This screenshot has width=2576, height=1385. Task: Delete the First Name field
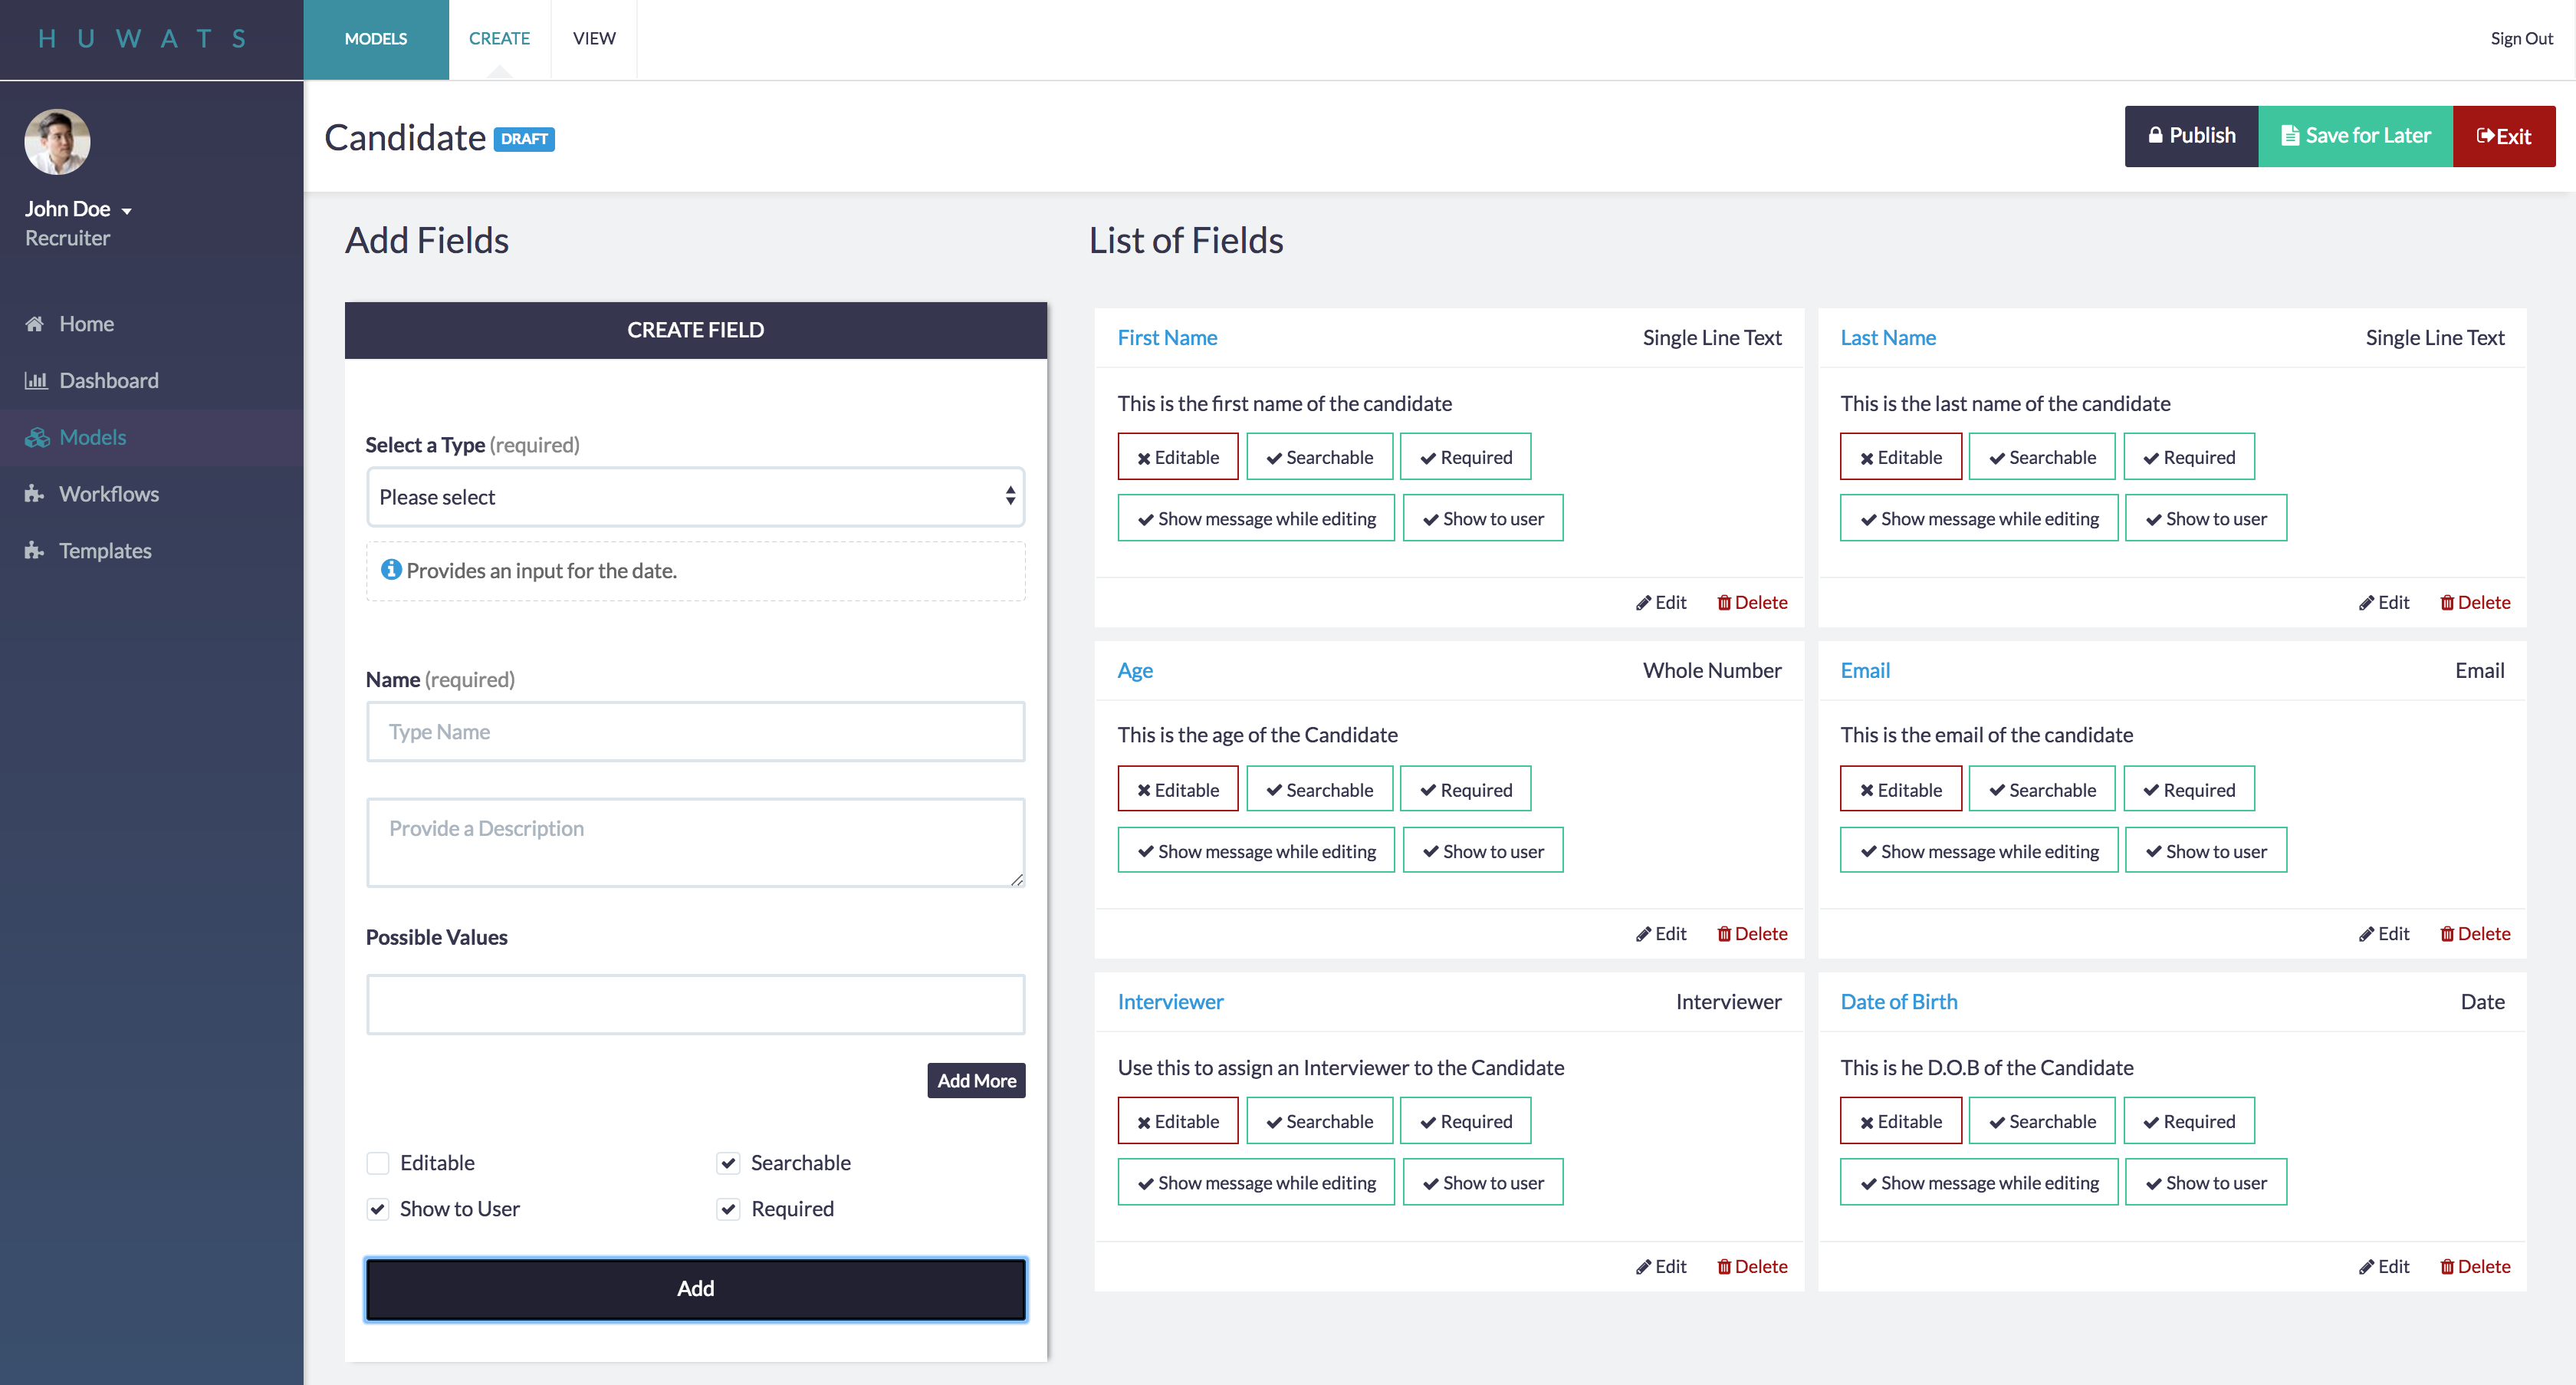pos(1752,602)
